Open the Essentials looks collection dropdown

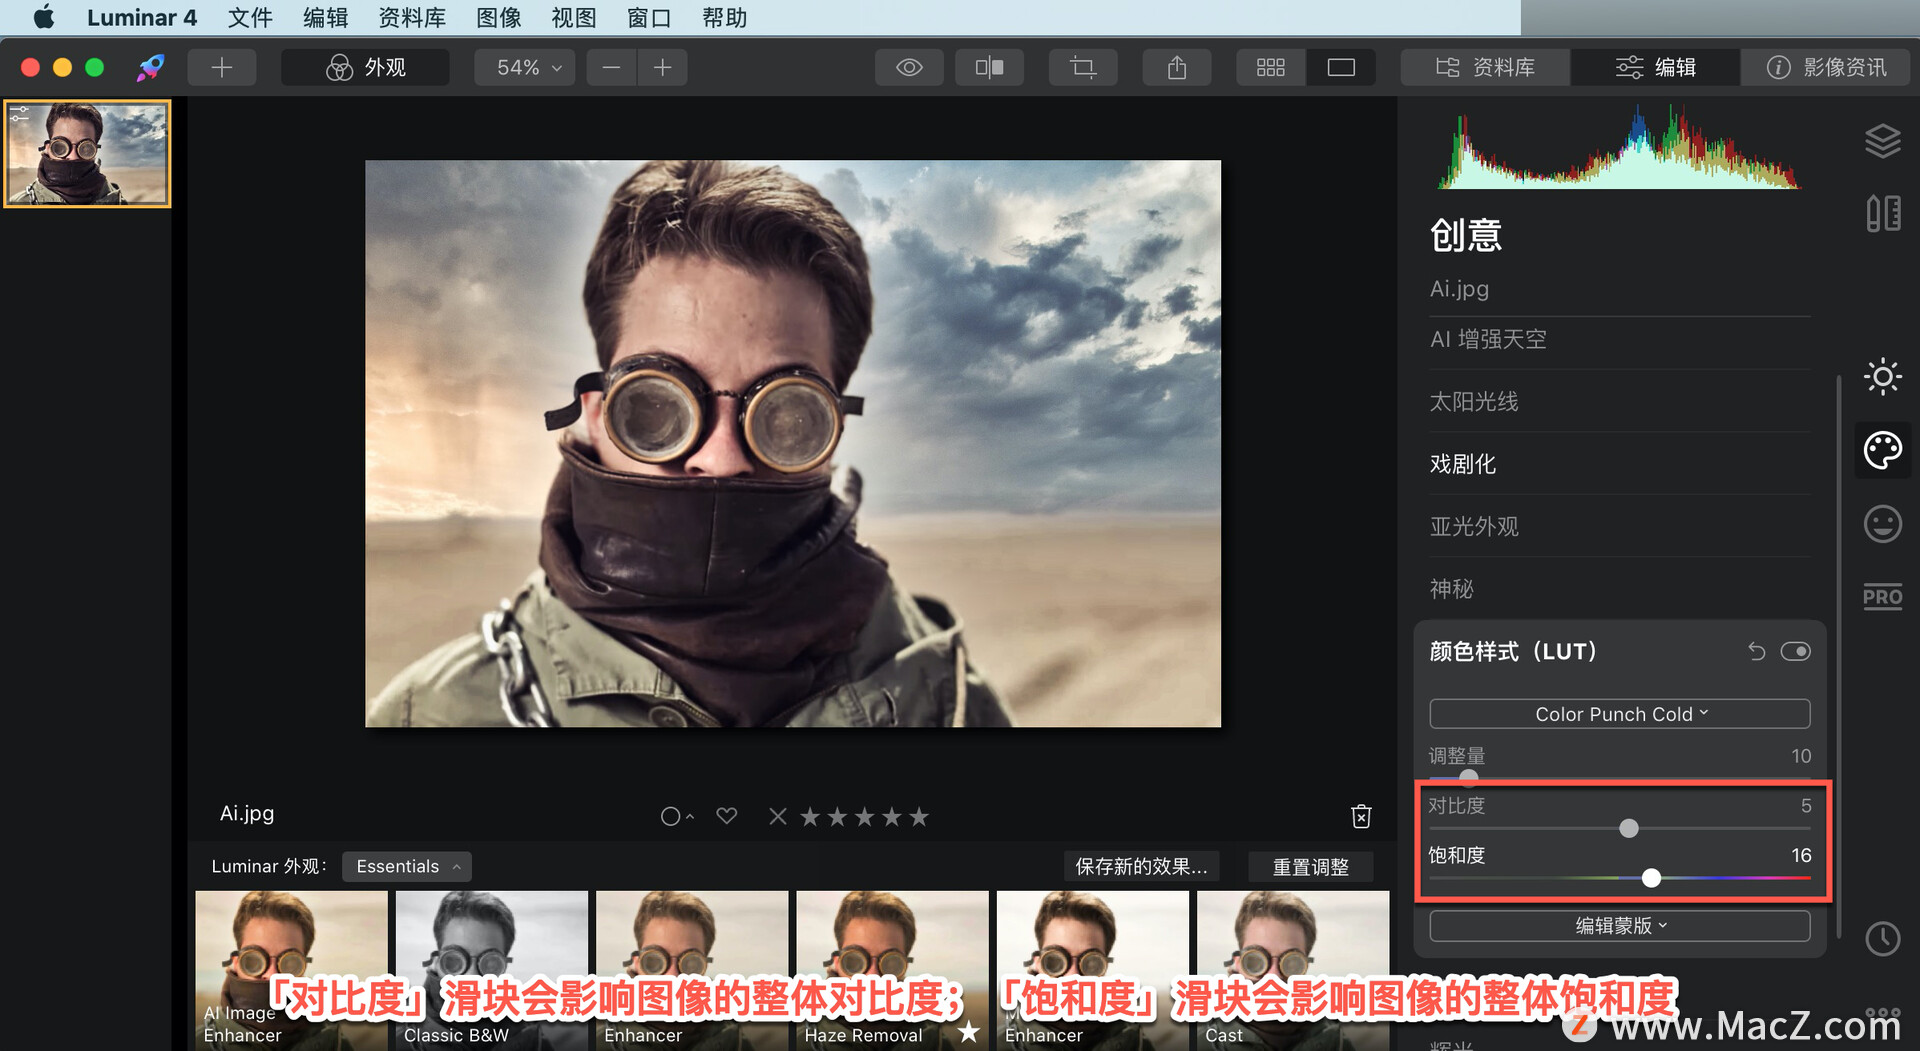click(x=407, y=866)
